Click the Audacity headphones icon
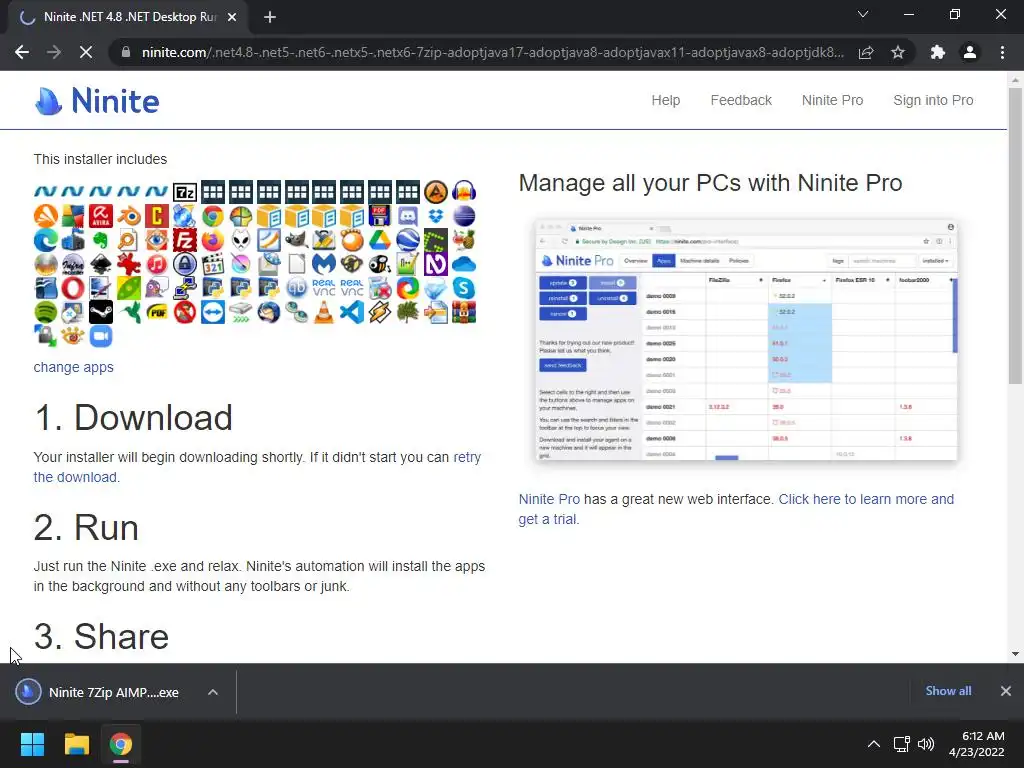This screenshot has width=1024, height=768. (464, 192)
